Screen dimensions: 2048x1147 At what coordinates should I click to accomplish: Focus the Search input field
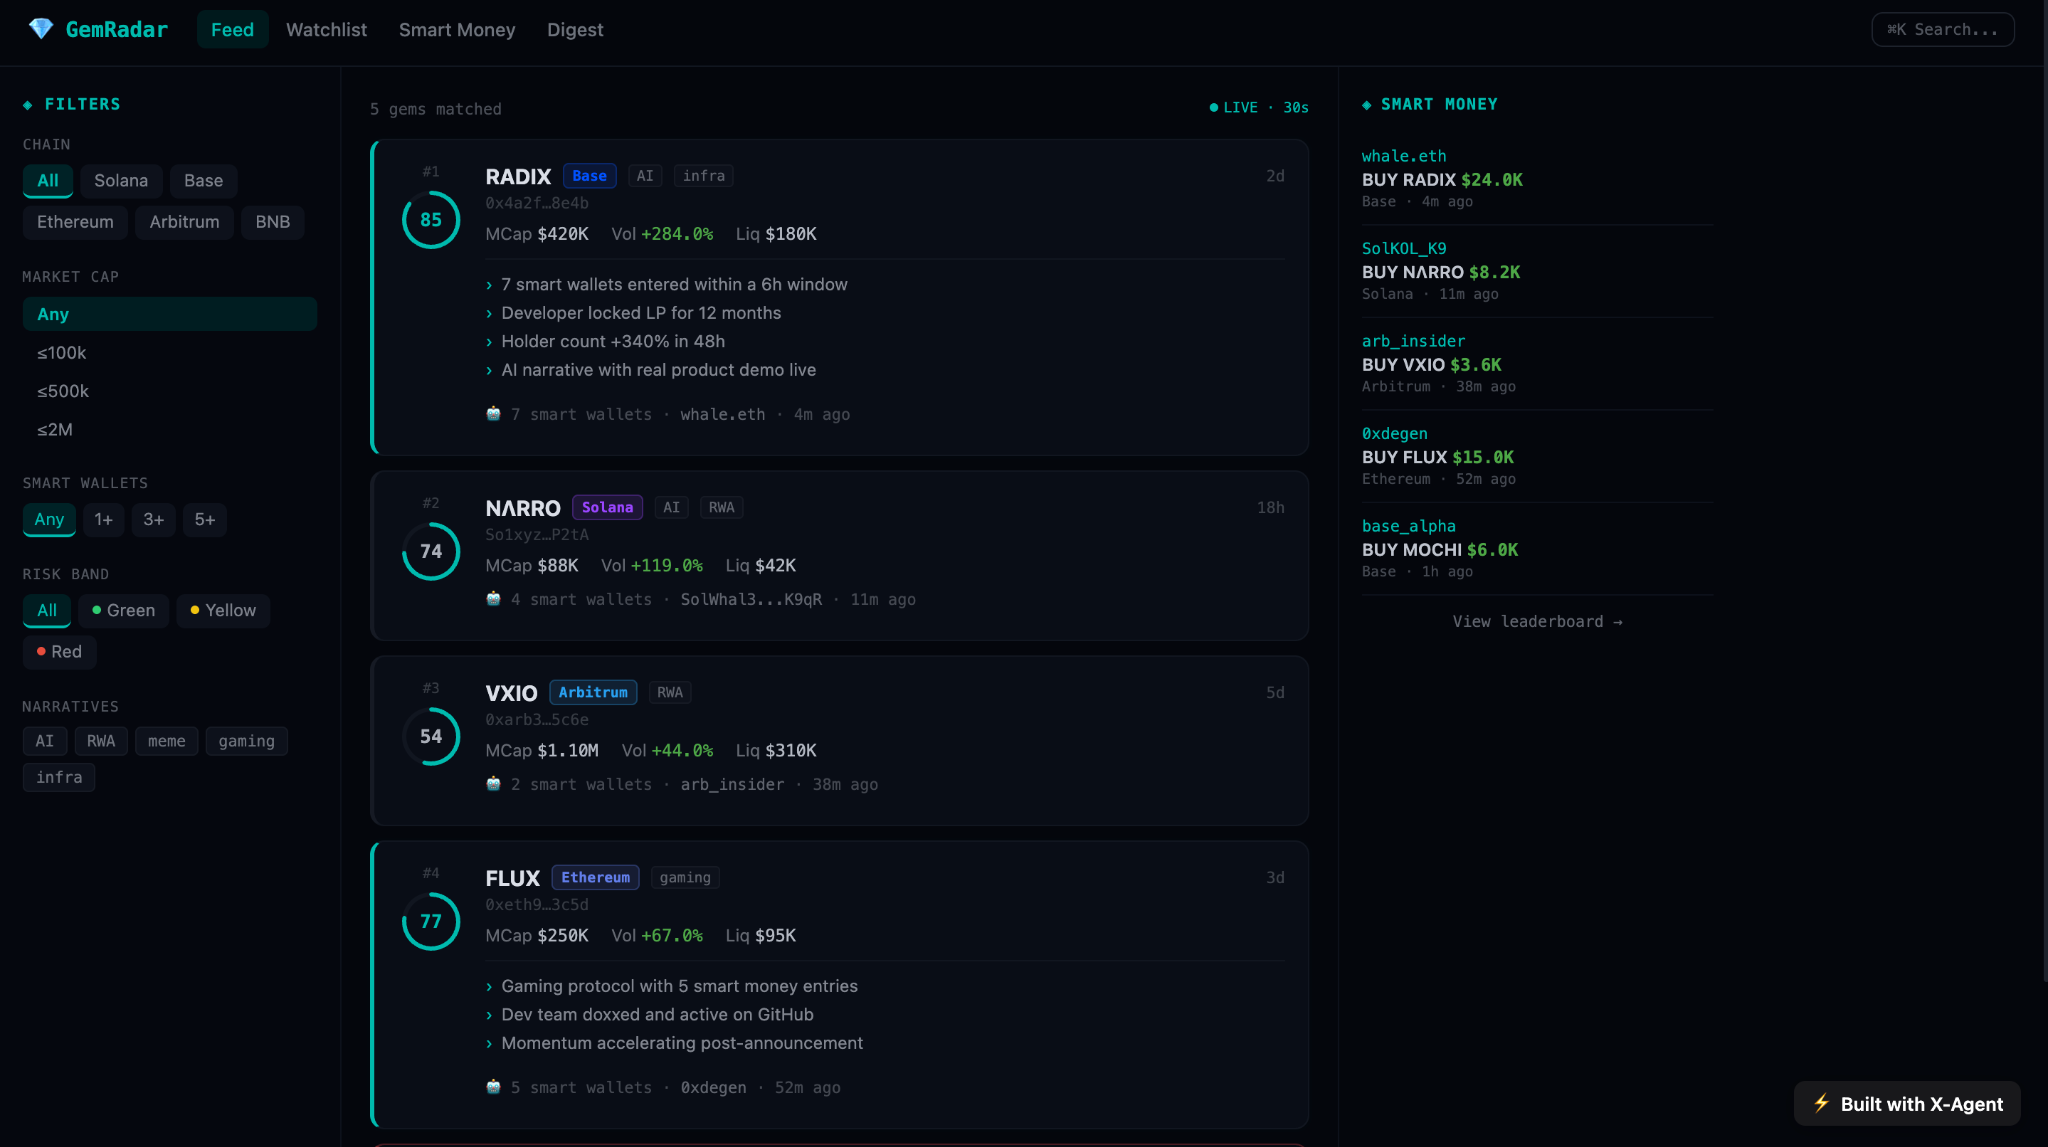1942,29
